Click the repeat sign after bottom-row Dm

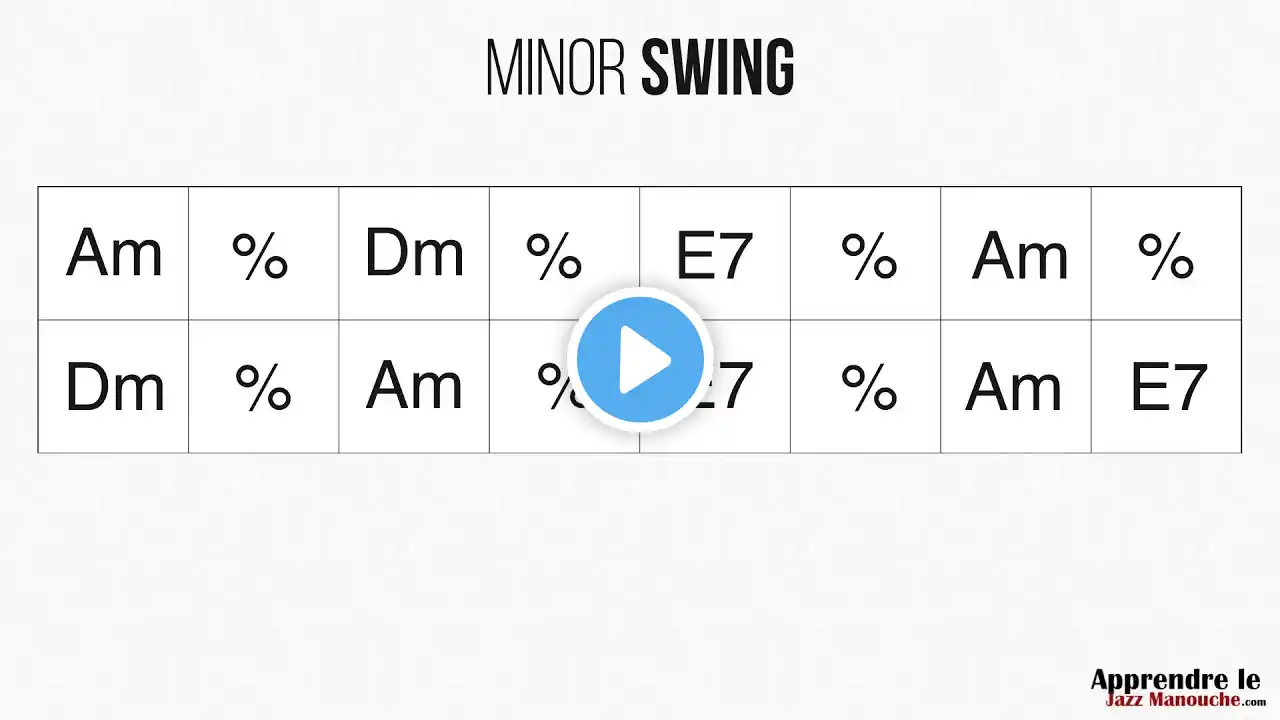tap(263, 388)
